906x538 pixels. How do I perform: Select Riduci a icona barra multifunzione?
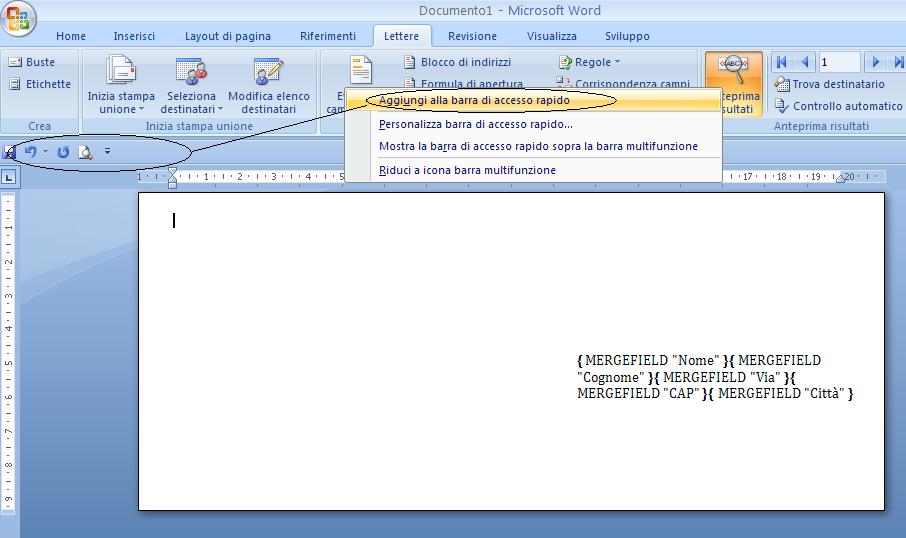point(533,170)
